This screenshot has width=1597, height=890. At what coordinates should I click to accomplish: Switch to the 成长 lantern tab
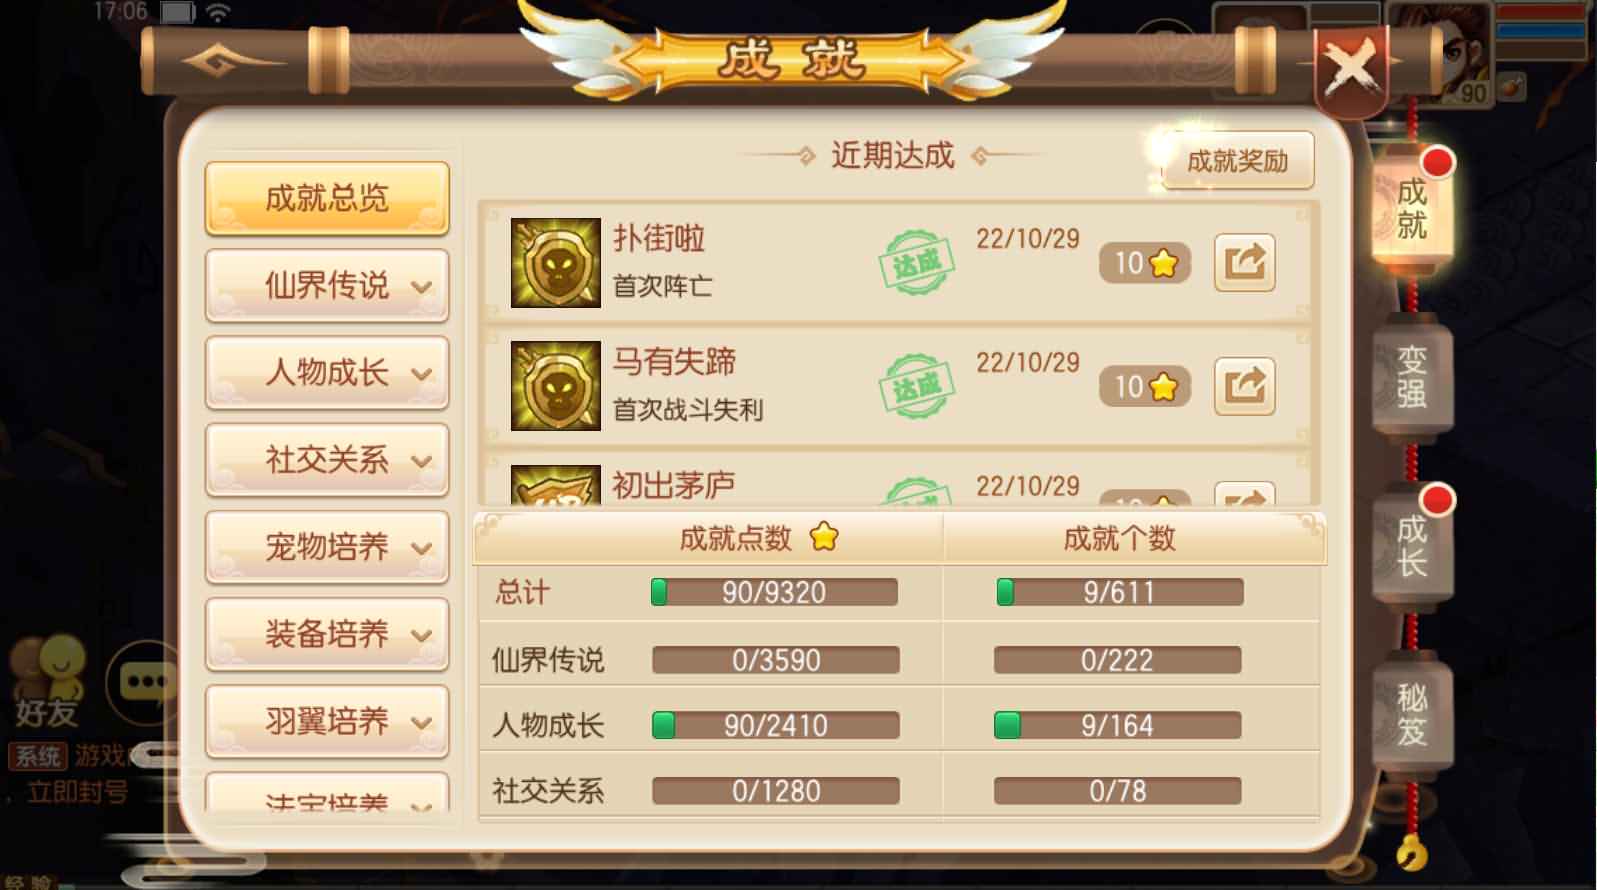(x=1411, y=546)
